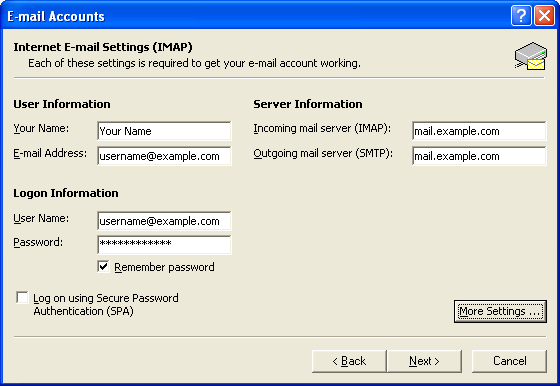This screenshot has height=386, width=560.
Task: Click the E-mail Address input field
Action: click(x=164, y=156)
